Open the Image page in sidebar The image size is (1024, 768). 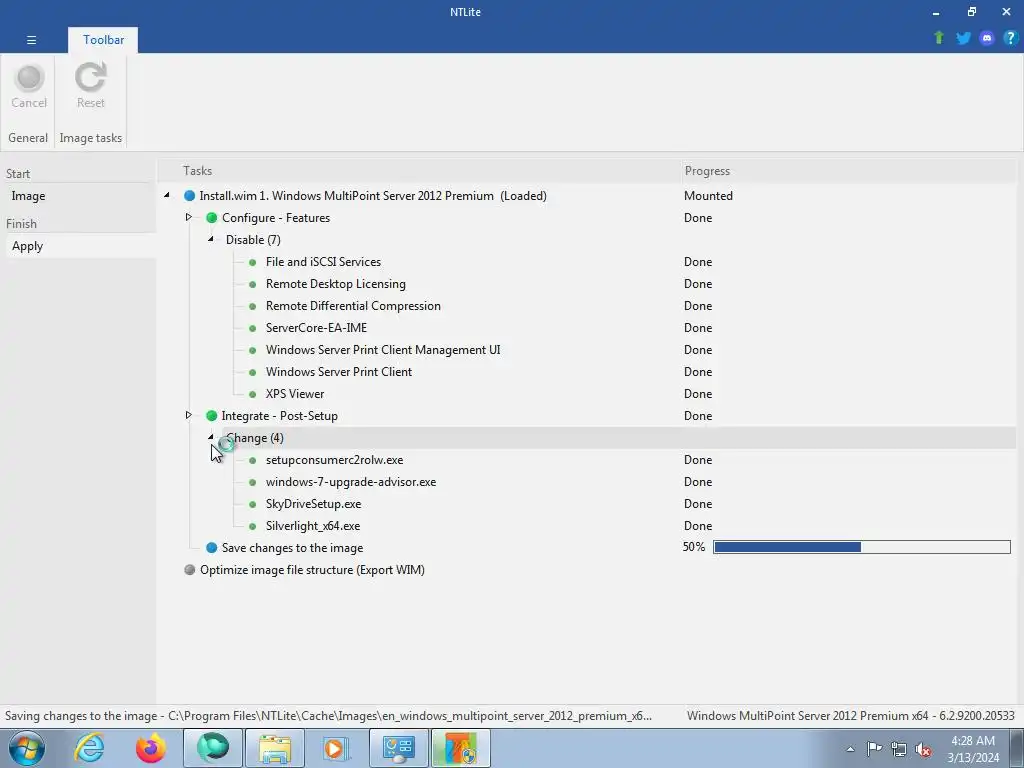[81, 196]
